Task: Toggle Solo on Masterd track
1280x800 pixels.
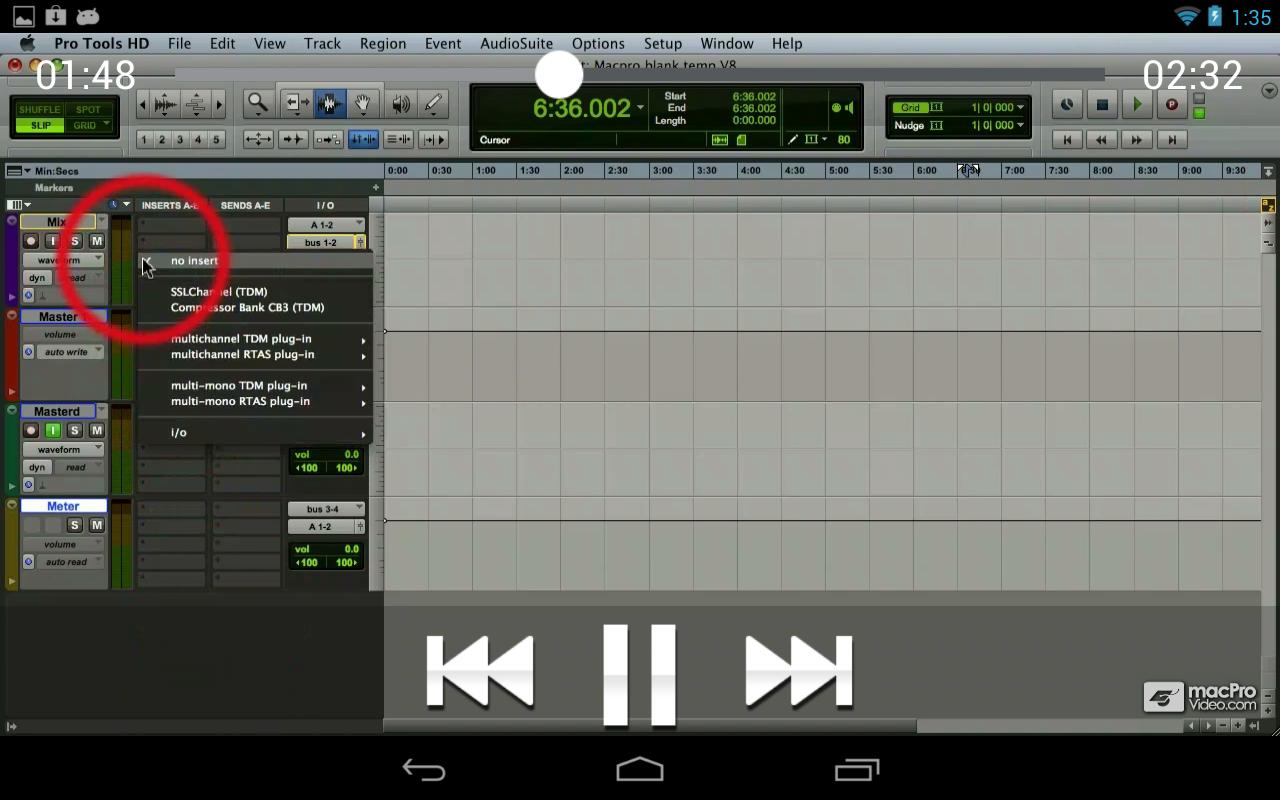Action: 74,430
